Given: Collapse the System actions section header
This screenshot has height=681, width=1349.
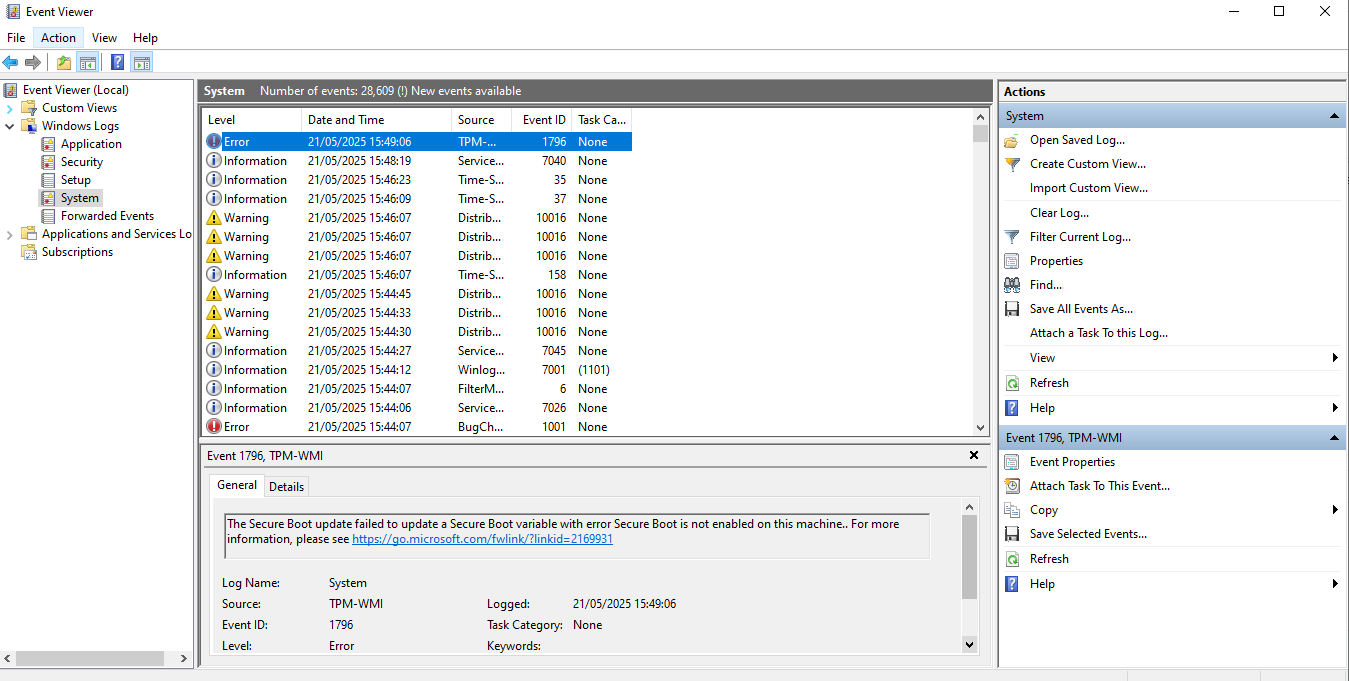Looking at the screenshot, I should click(1335, 116).
